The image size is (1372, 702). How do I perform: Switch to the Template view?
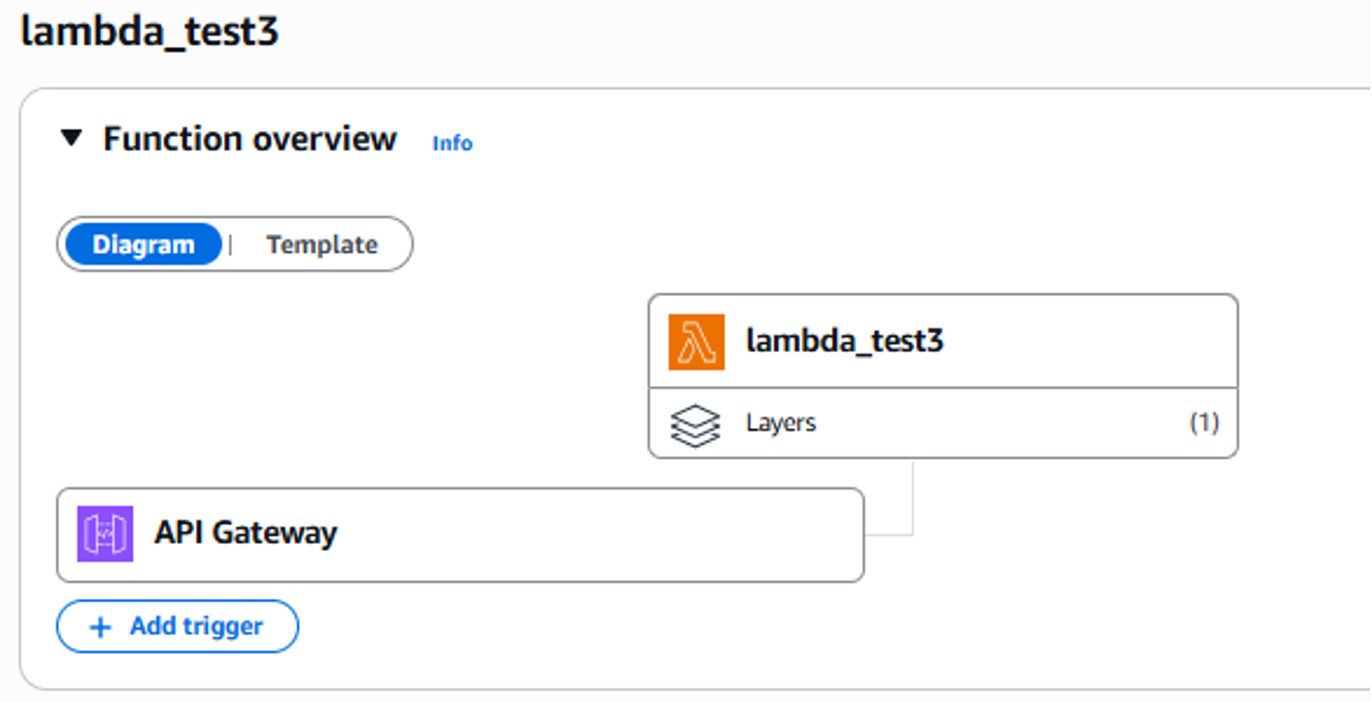pos(322,245)
